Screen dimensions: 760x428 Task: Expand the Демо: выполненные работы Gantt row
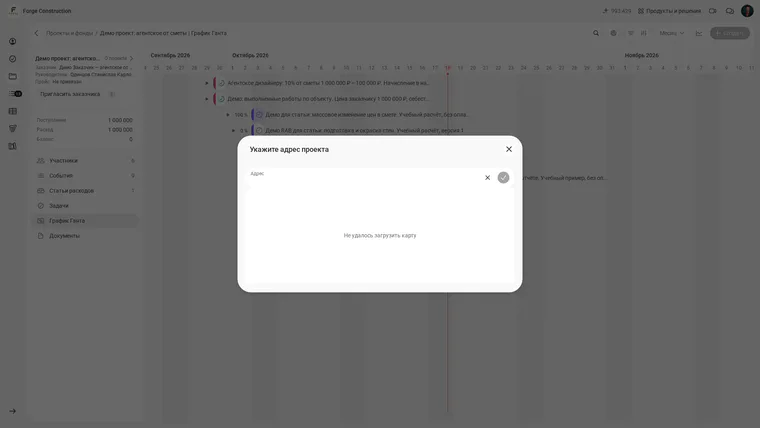pyautogui.click(x=206, y=99)
